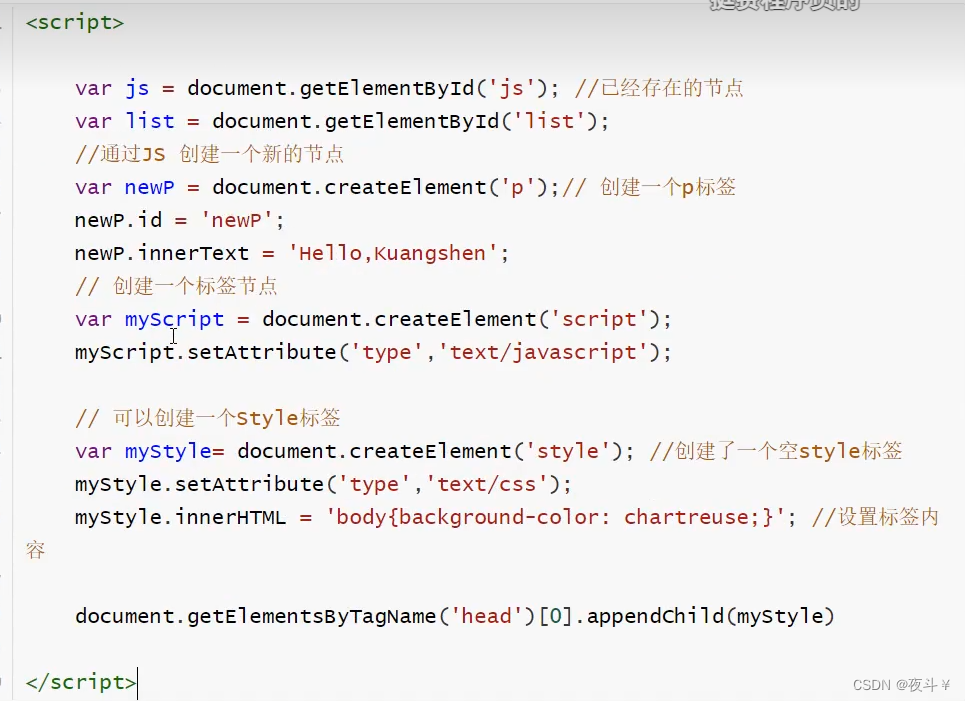Click newP in the var newP declaration
This screenshot has width=965, height=701.
pos(150,187)
